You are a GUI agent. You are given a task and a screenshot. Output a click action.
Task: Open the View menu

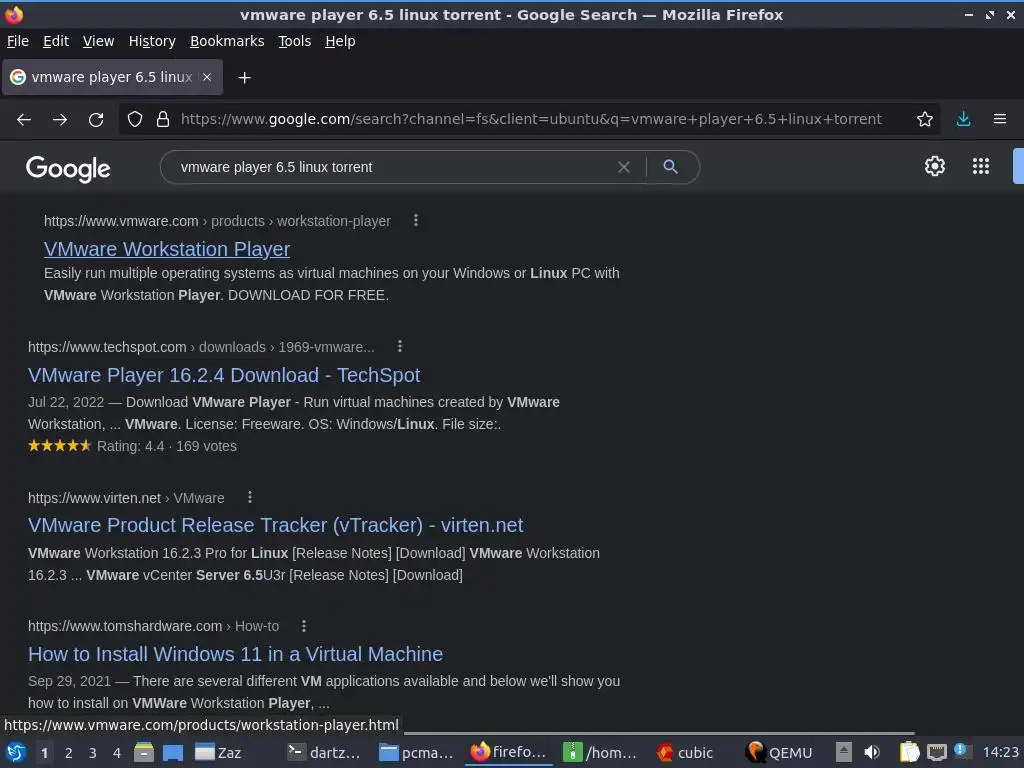click(98, 41)
